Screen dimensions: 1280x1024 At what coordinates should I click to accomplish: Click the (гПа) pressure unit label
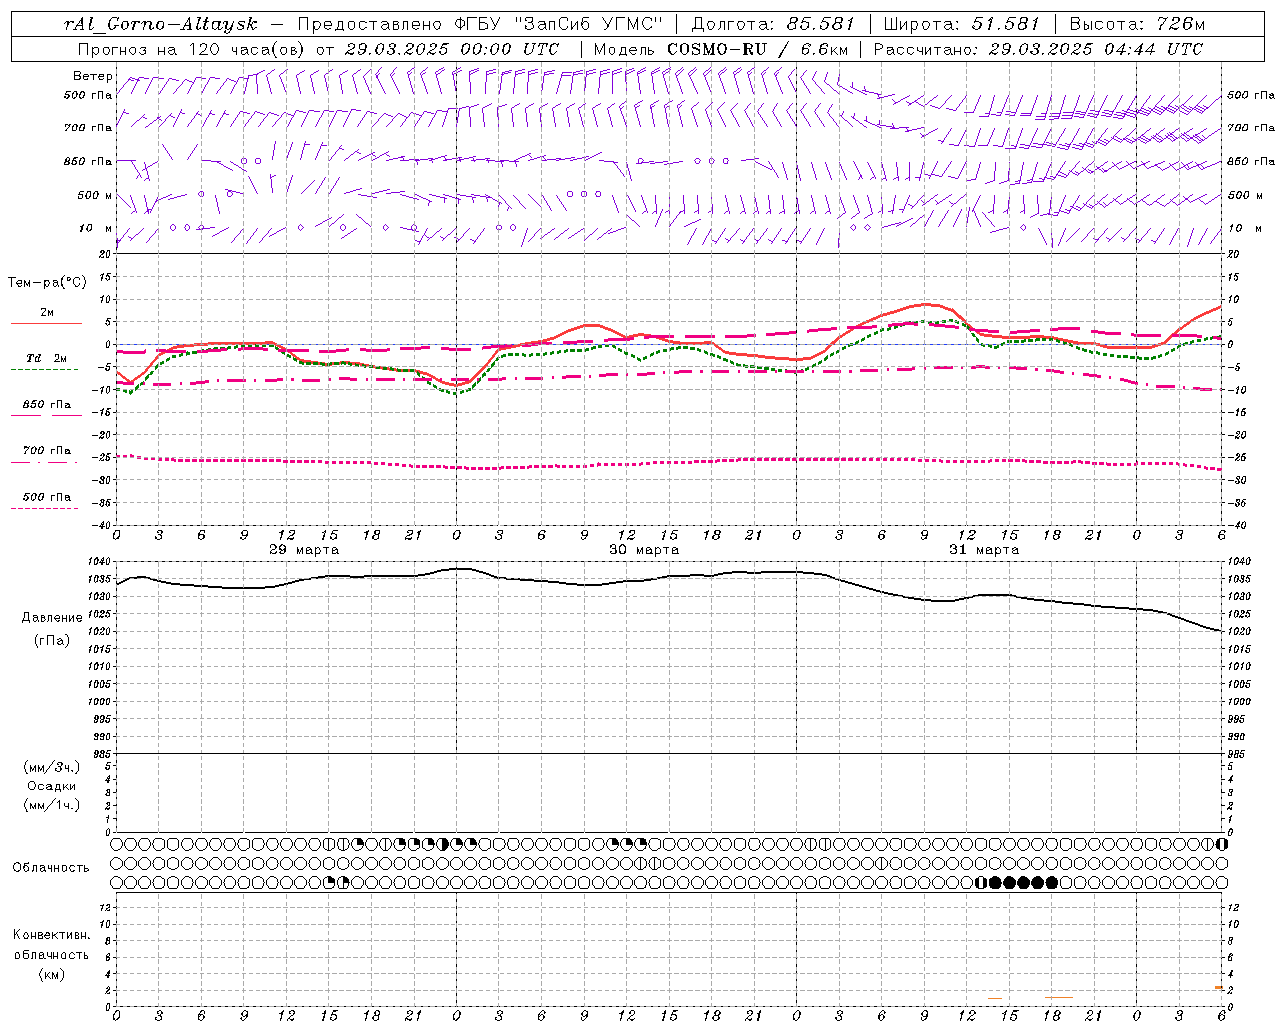click(x=52, y=641)
